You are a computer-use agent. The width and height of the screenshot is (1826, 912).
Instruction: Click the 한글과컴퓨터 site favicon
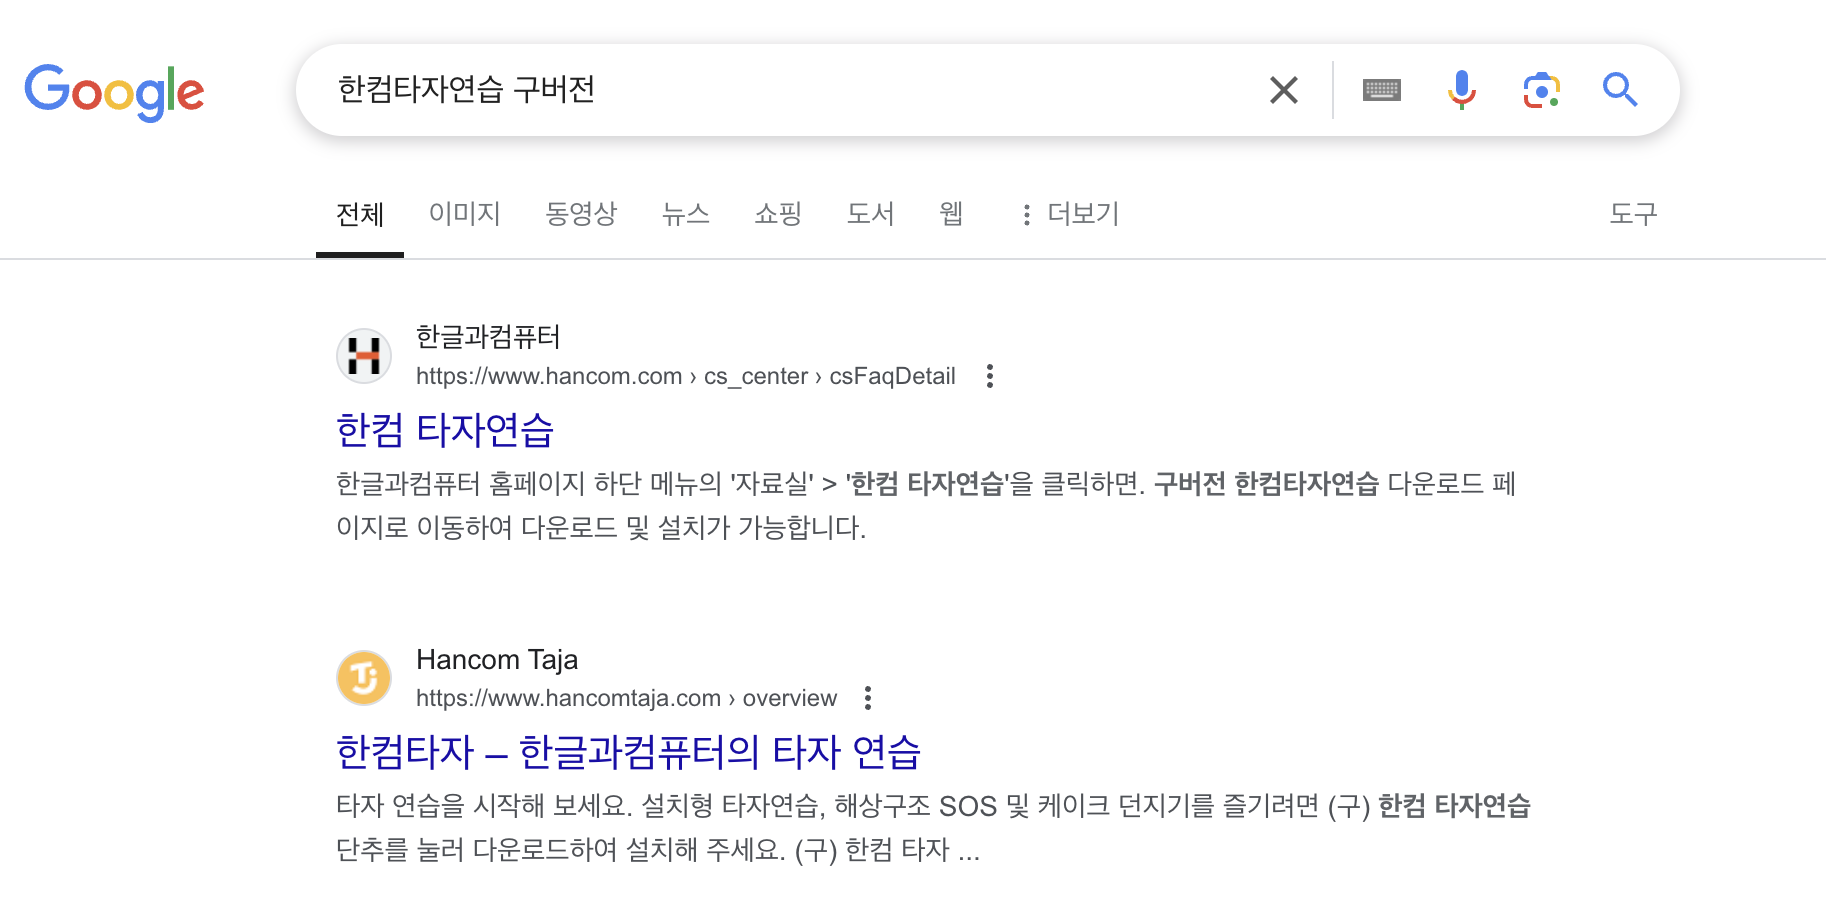tap(364, 356)
